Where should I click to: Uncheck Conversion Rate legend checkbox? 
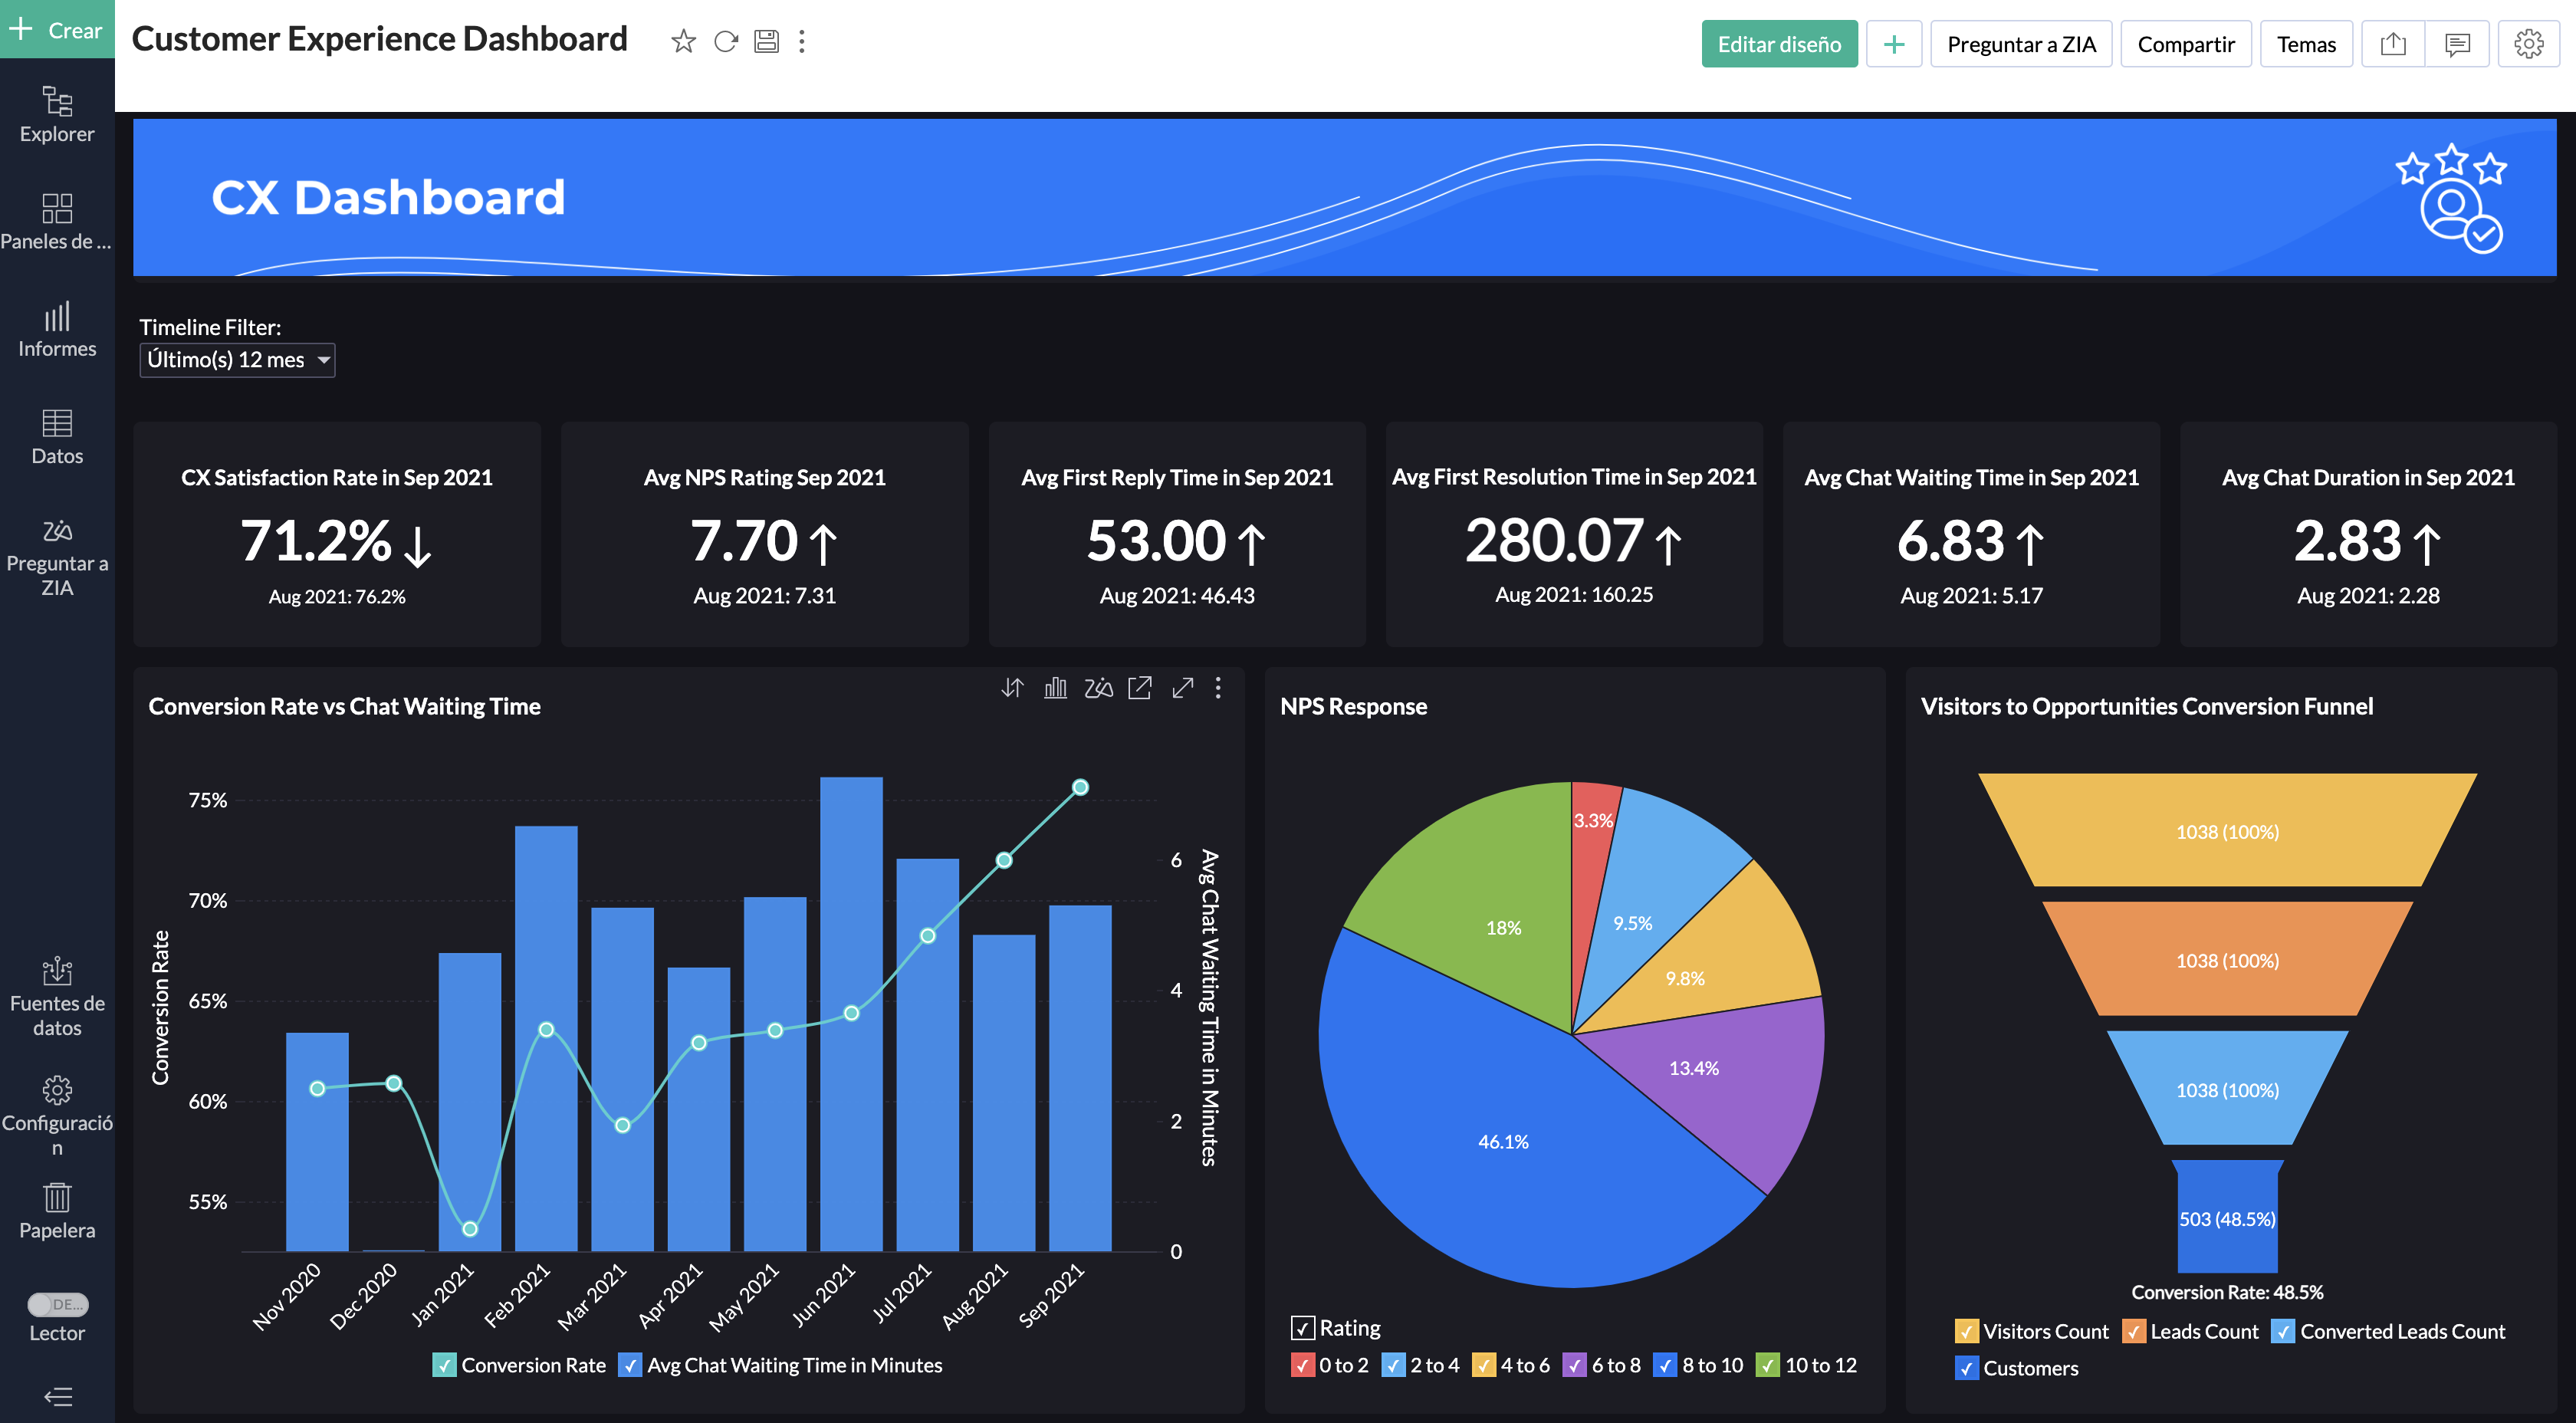point(444,1365)
